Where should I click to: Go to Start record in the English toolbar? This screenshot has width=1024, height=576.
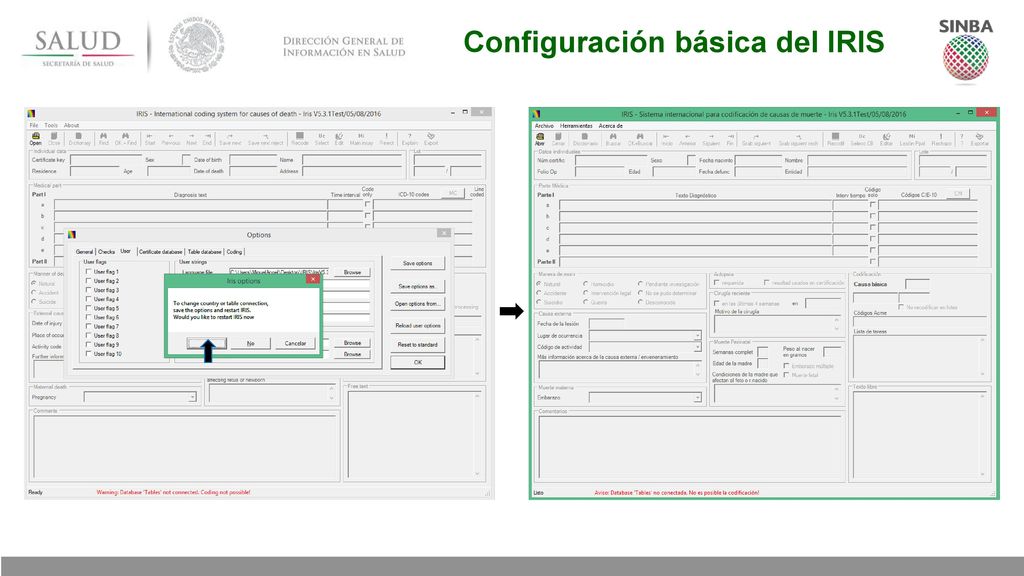tap(150, 138)
